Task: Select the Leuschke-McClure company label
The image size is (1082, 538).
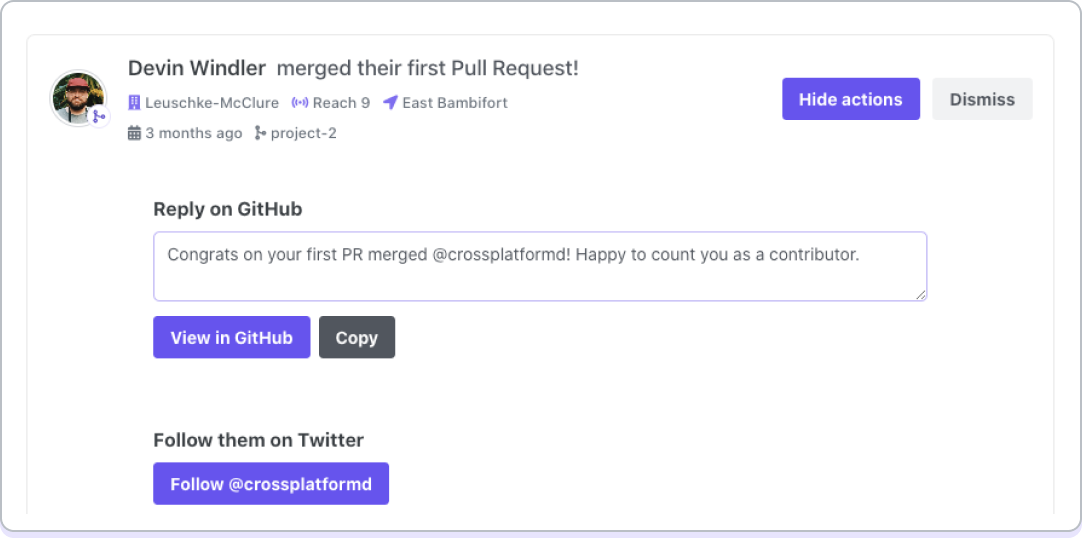Action: (212, 103)
